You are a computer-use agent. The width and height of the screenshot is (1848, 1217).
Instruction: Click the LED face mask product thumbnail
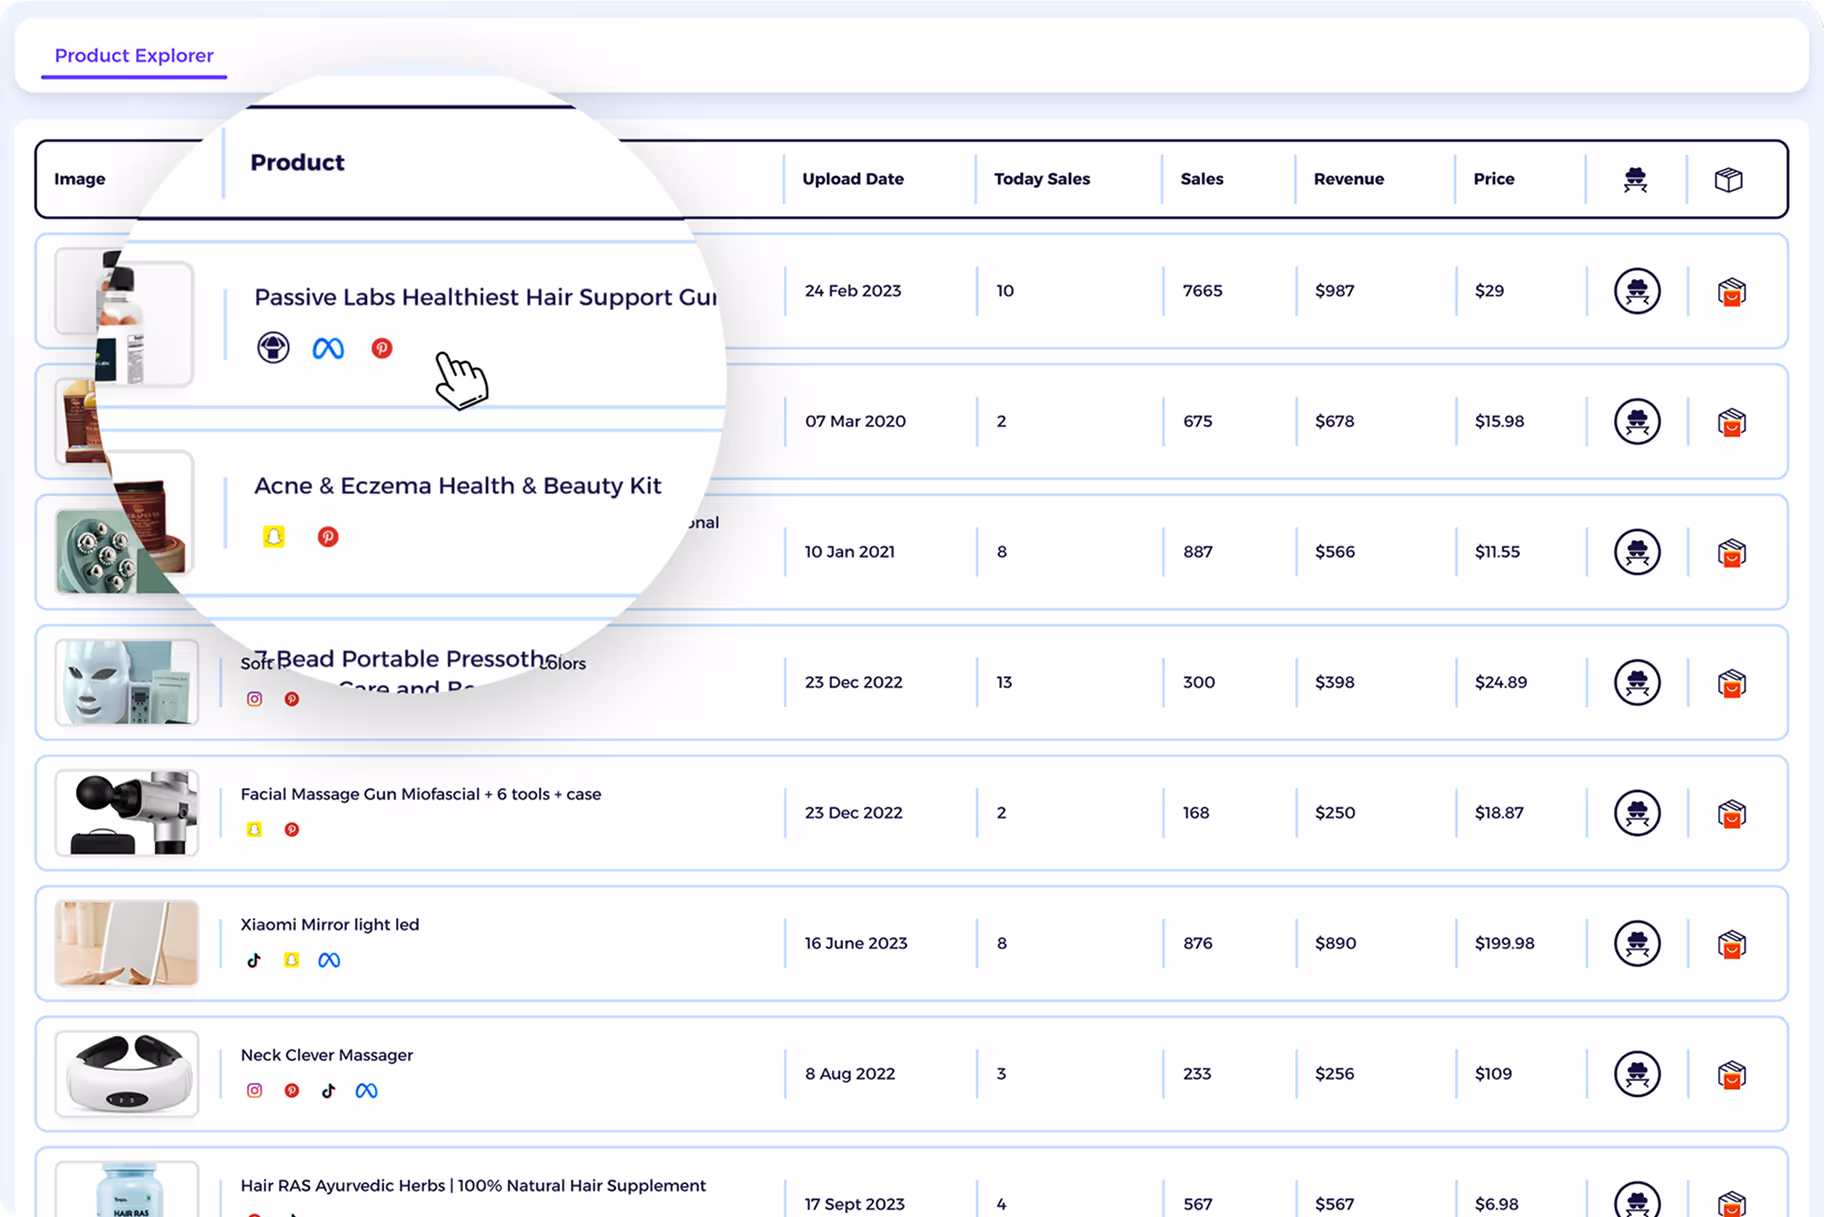127,683
